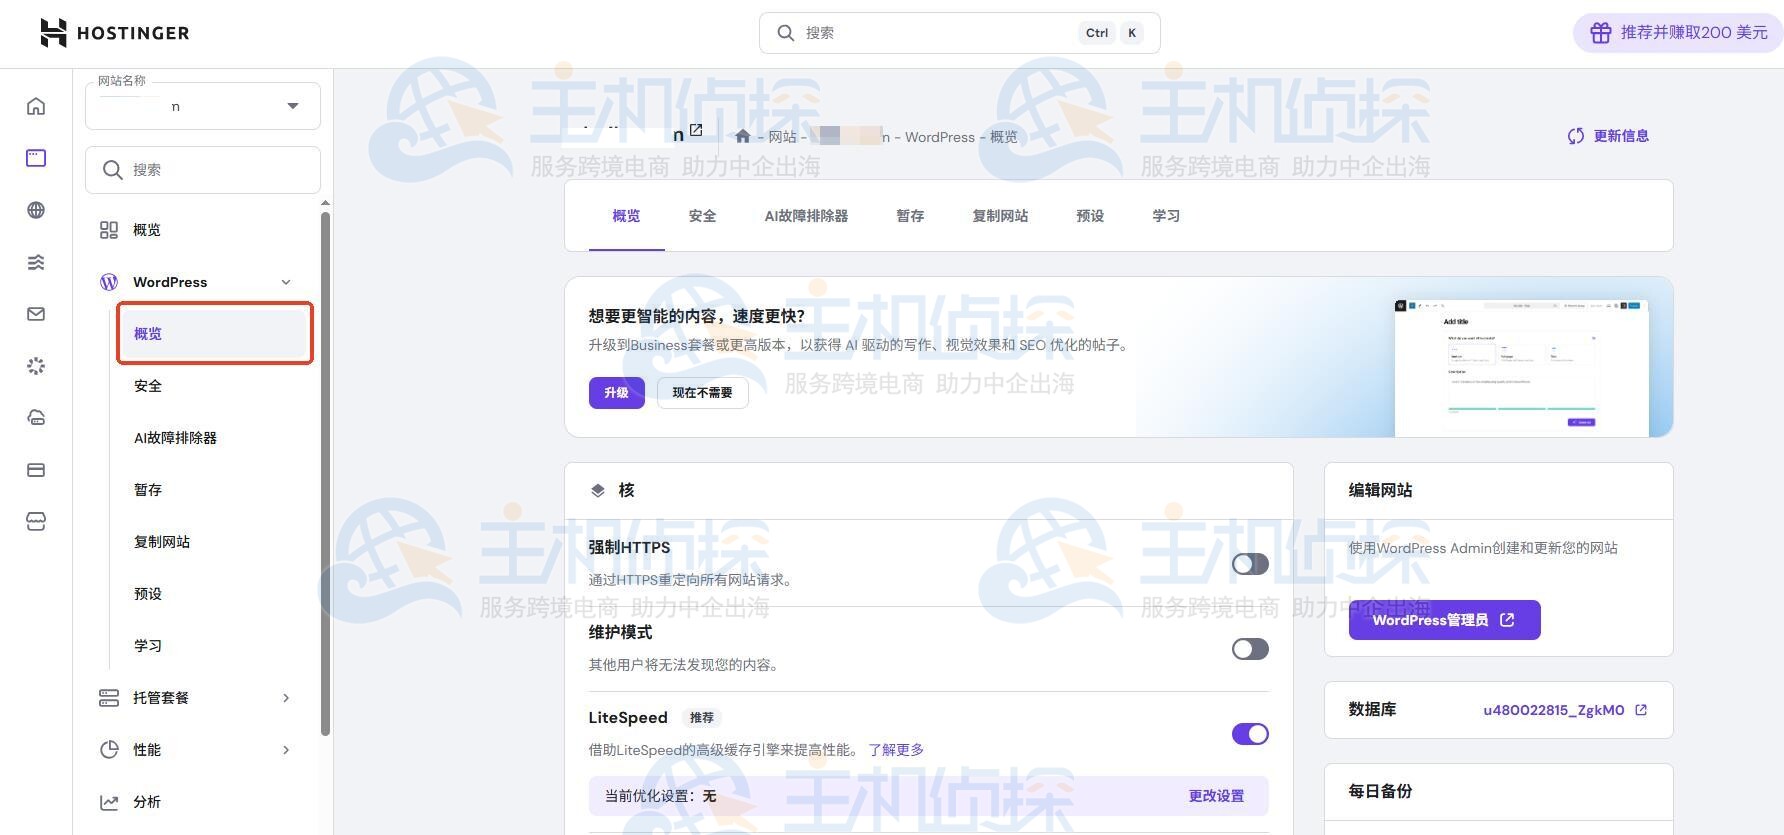
Task: Open the home icon in left rail
Action: click(36, 106)
